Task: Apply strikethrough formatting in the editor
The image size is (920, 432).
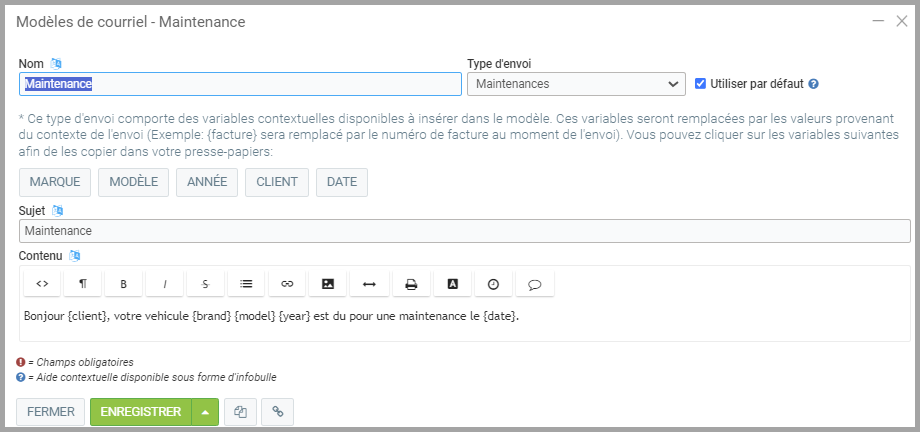Action: (205, 284)
